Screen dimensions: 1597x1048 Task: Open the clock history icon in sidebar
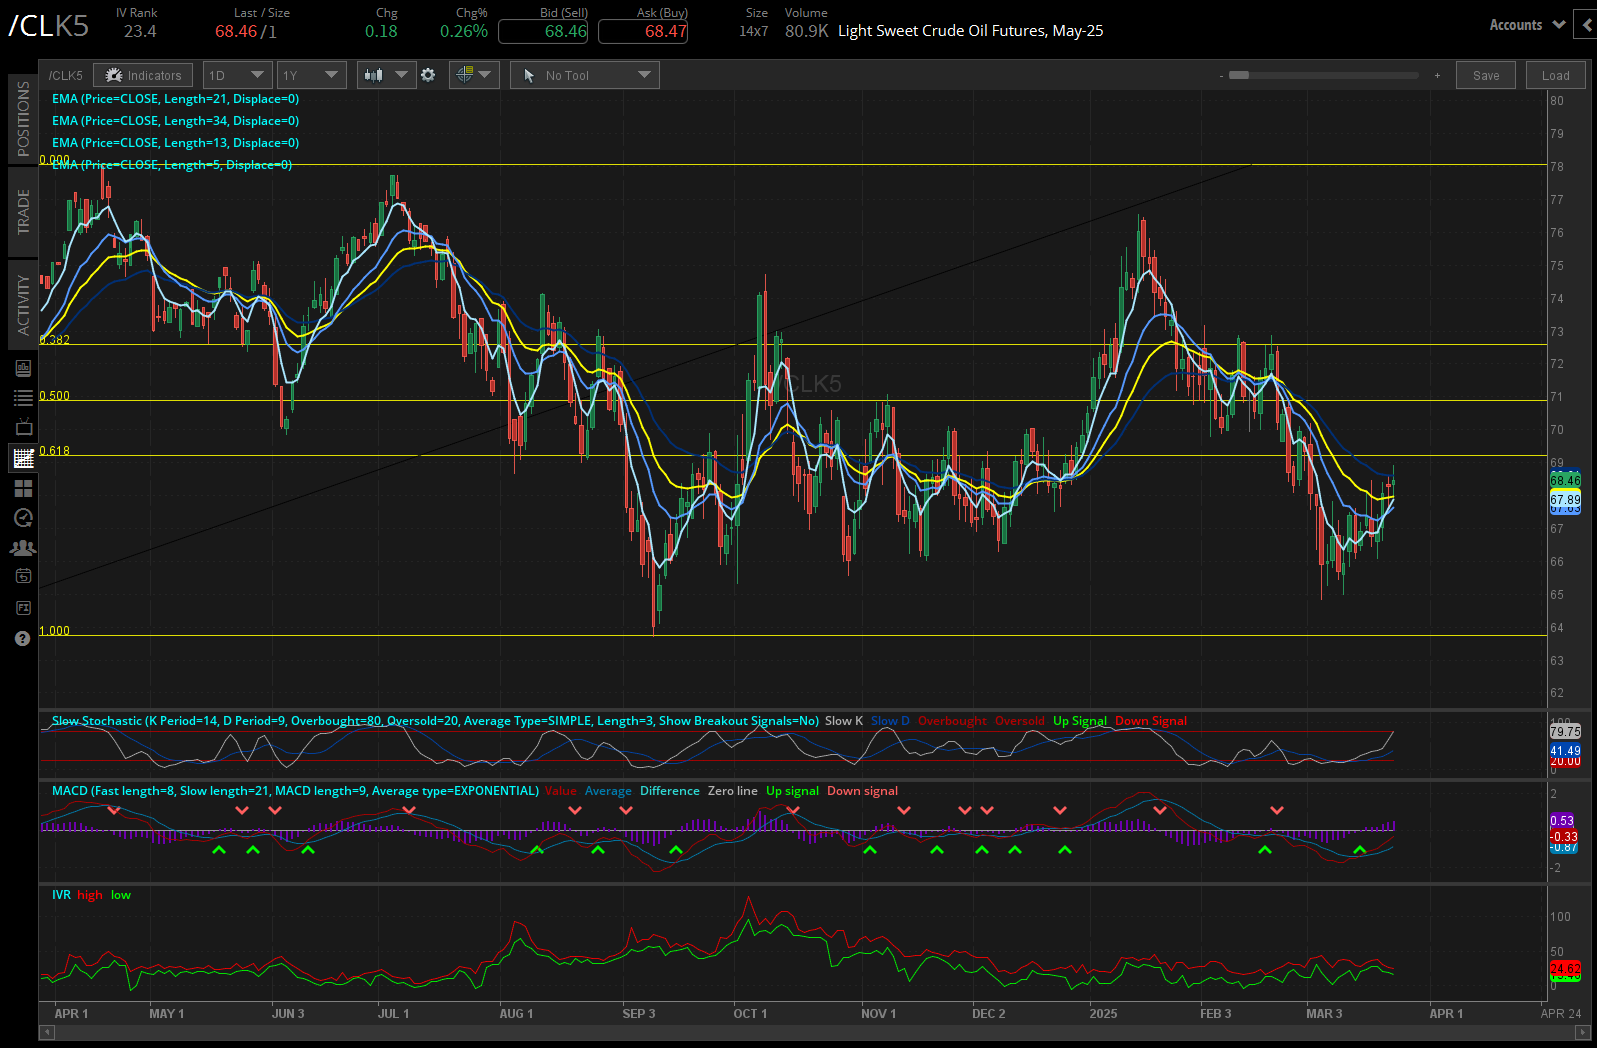coord(23,518)
